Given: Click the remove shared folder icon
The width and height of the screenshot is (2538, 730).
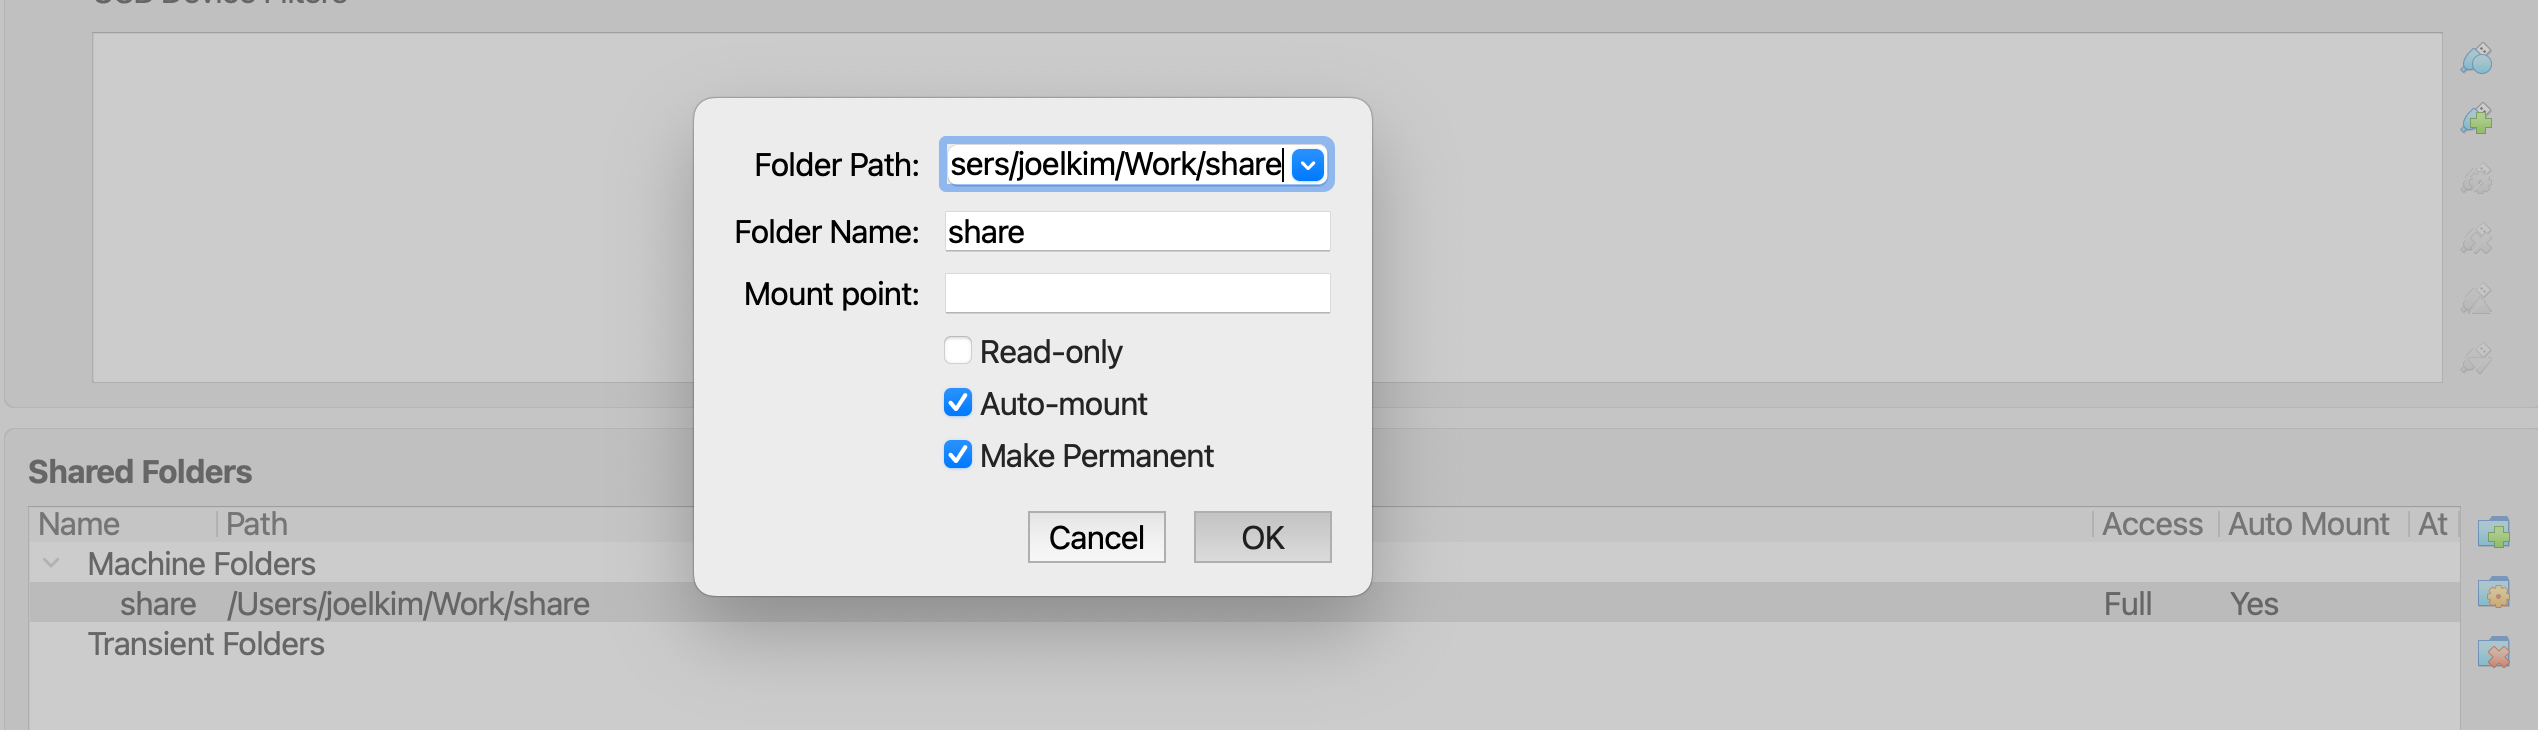Looking at the screenshot, I should coord(2493,652).
